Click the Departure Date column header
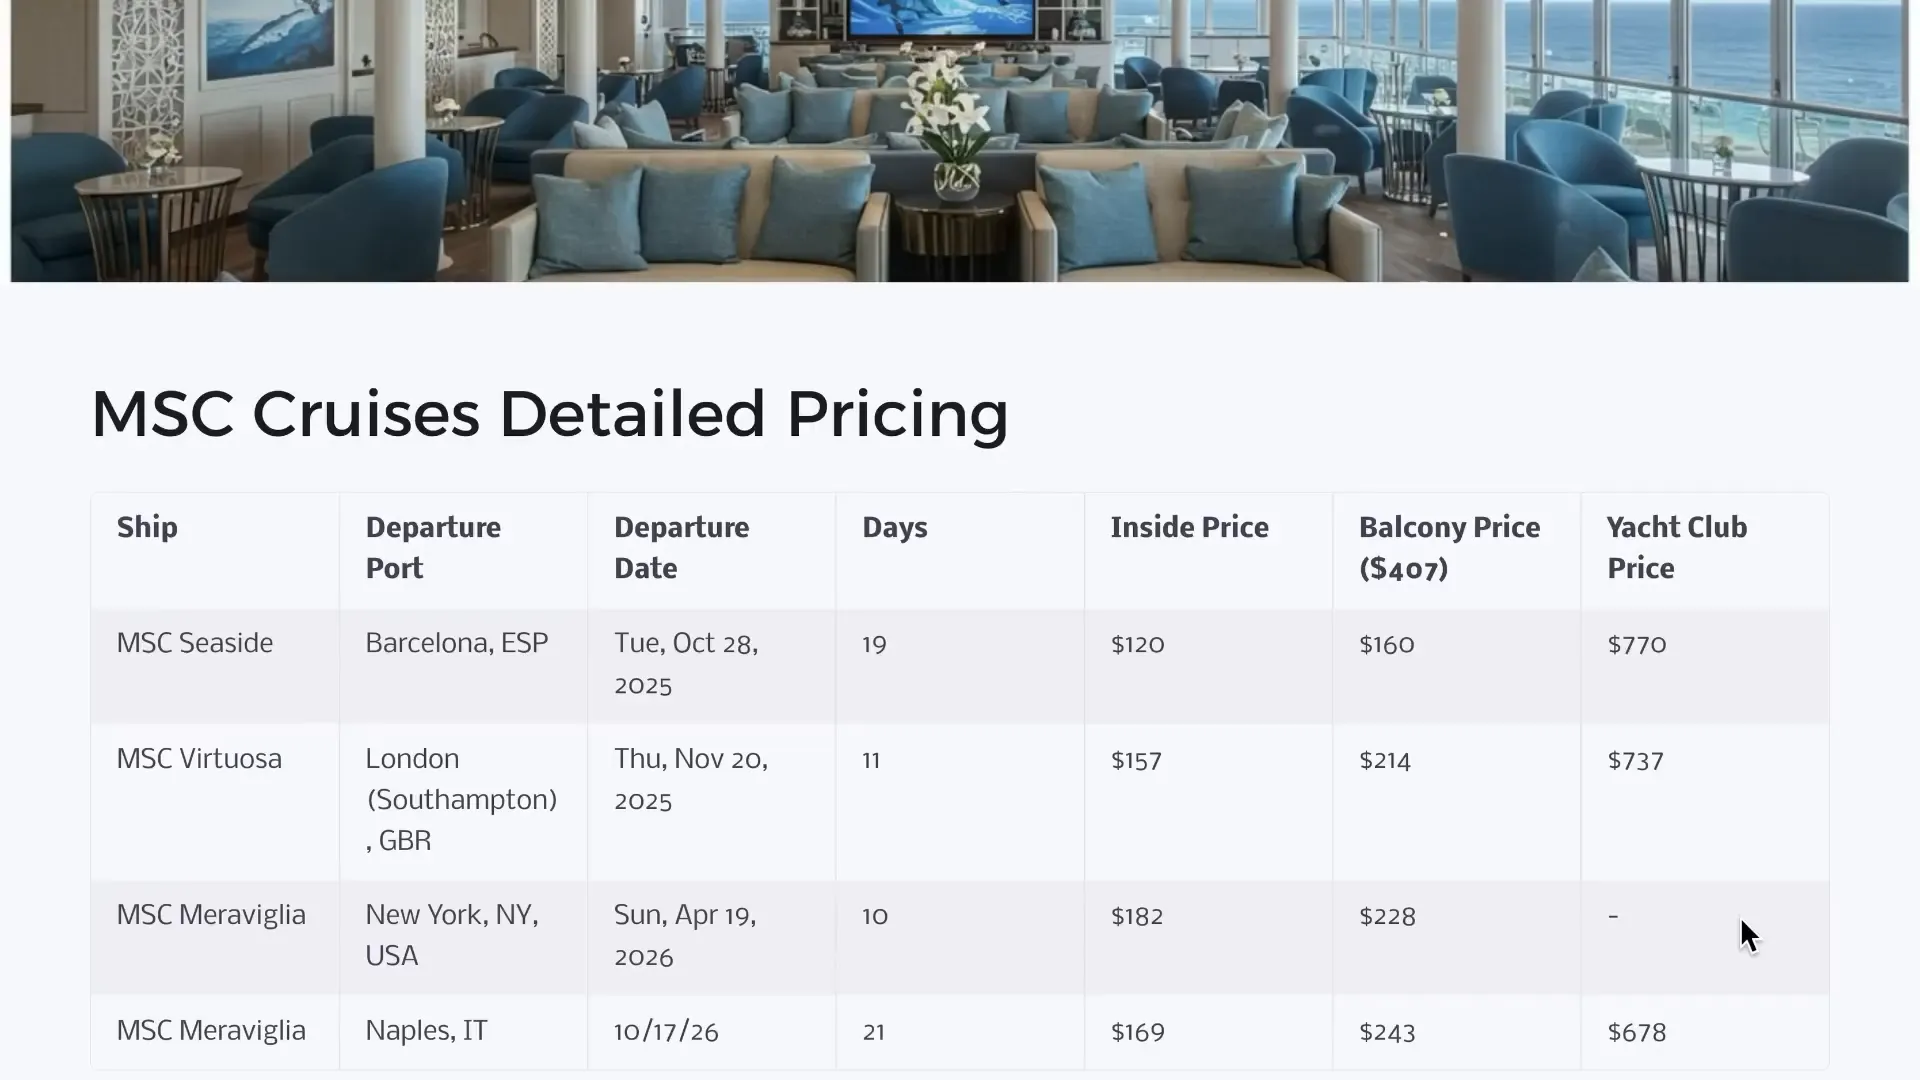1920x1080 pixels. click(x=681, y=547)
